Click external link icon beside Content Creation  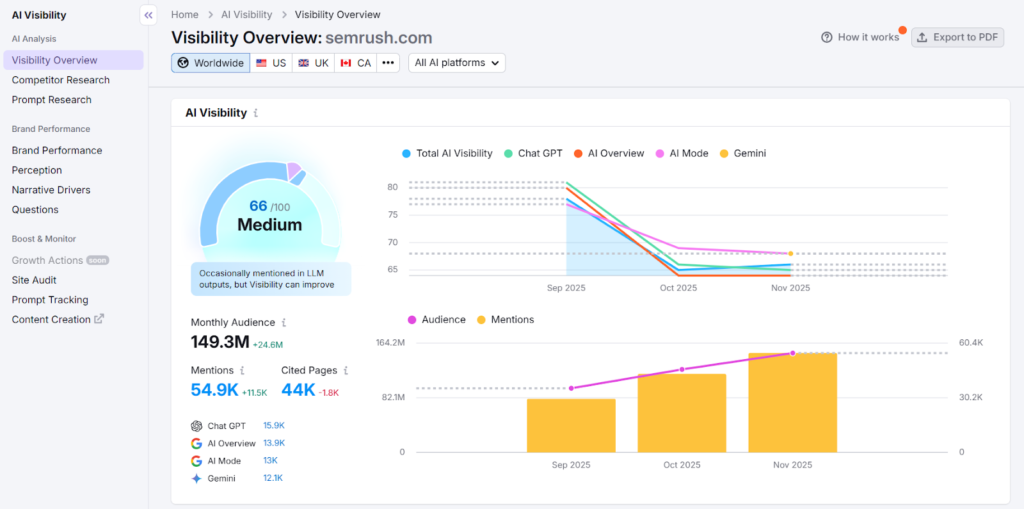99,320
